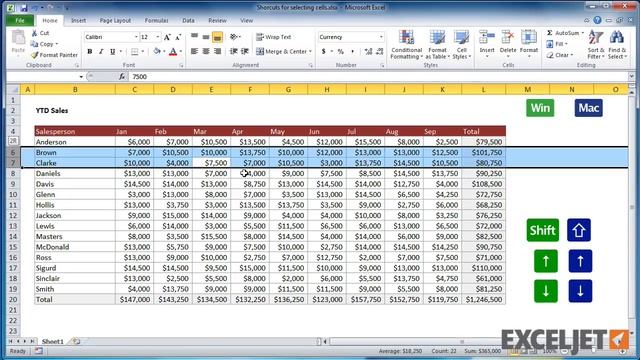This screenshot has width=640, height=360.
Task: Switch to the Data tab
Action: pos(188,20)
